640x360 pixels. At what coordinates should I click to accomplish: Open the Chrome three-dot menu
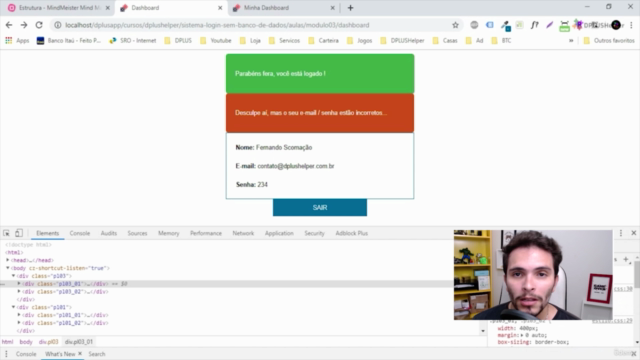point(631,25)
